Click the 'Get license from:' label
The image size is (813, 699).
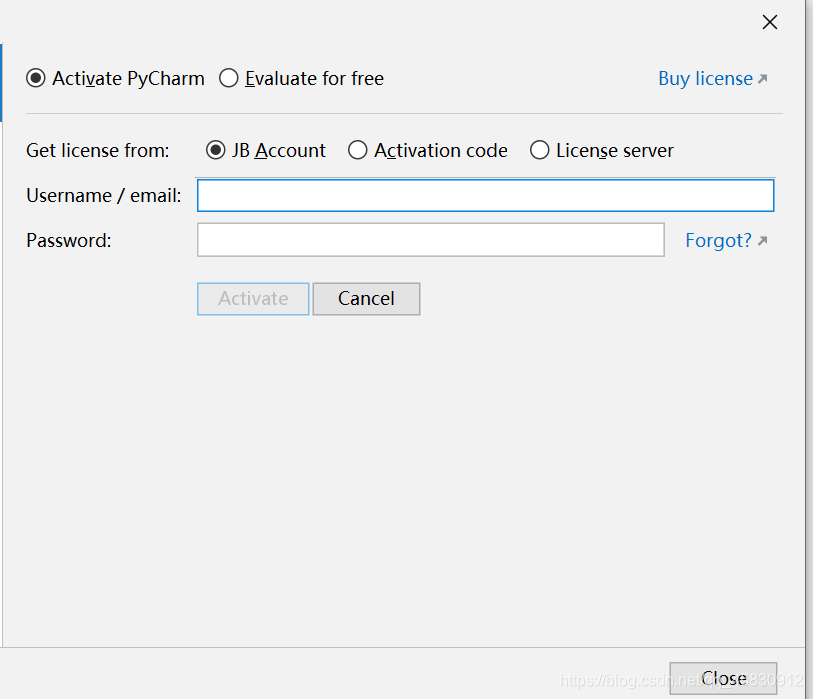click(97, 150)
